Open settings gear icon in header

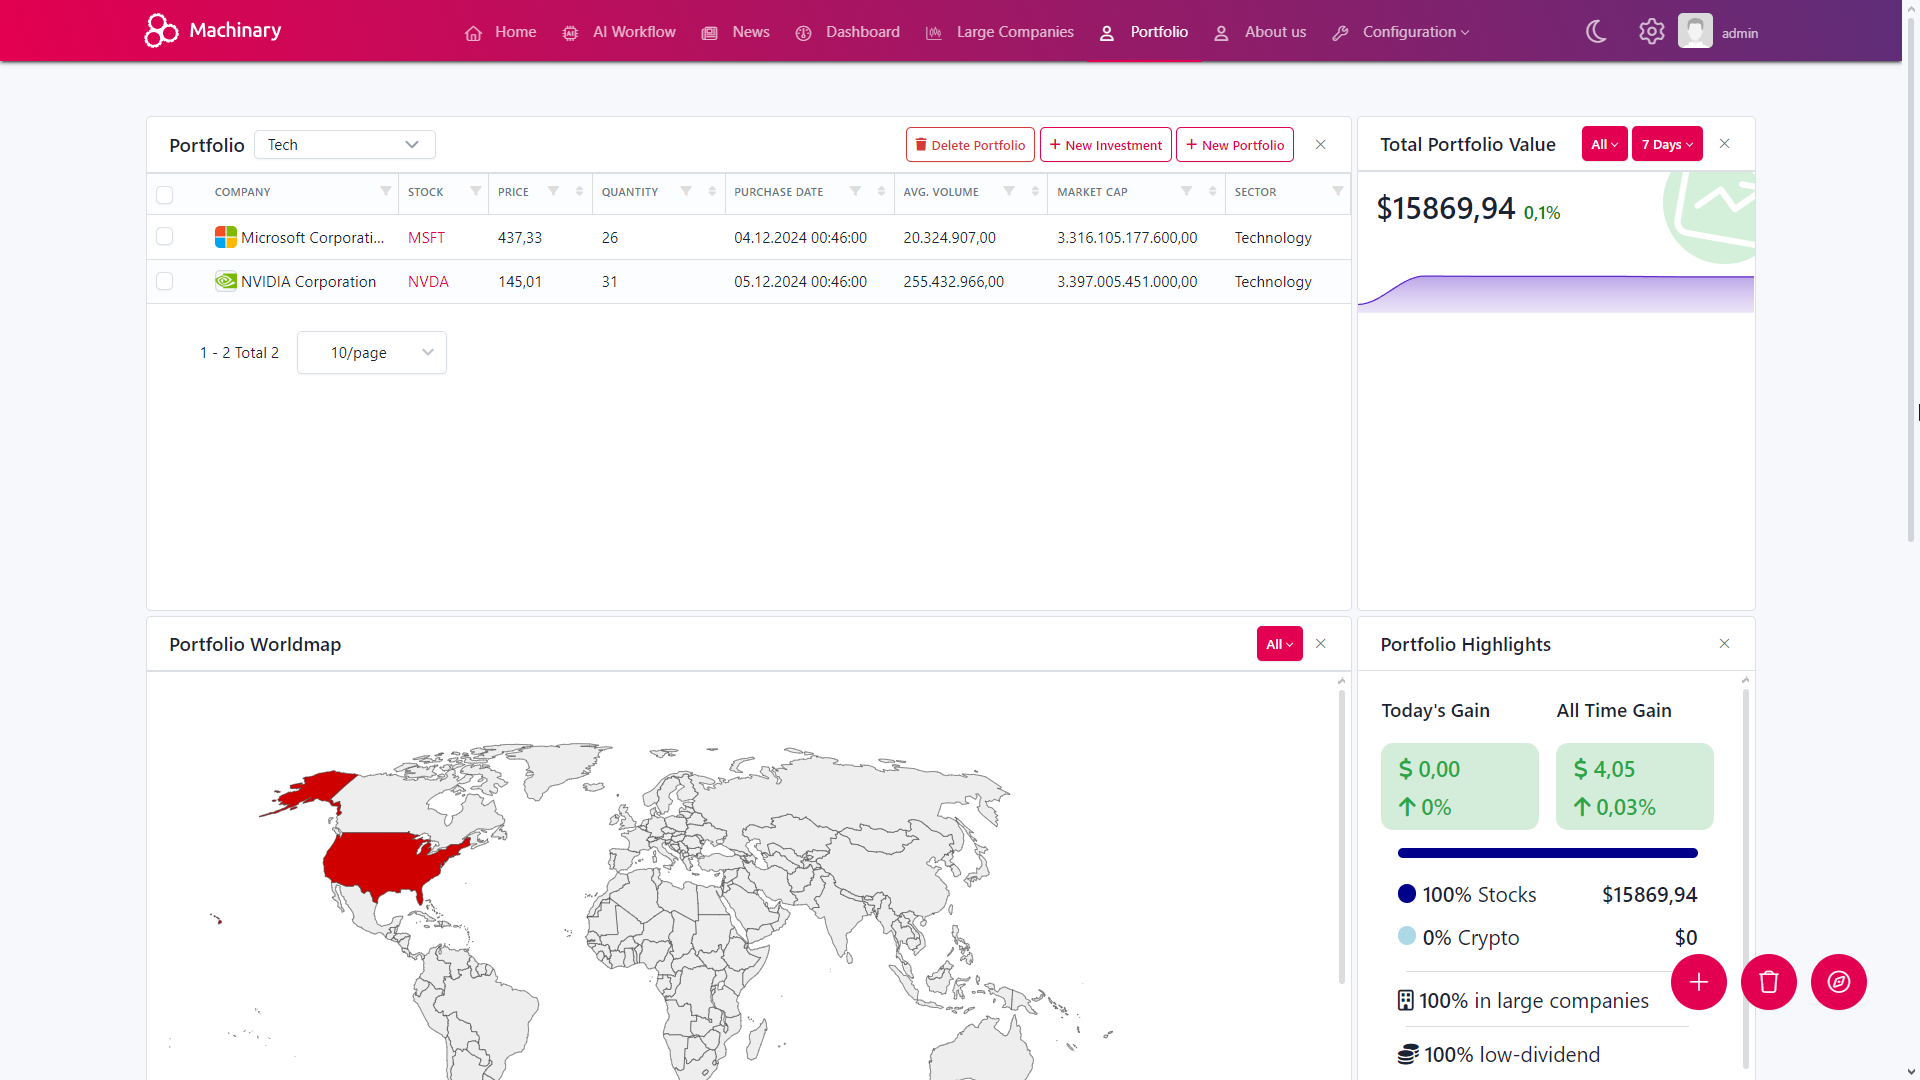tap(1651, 32)
